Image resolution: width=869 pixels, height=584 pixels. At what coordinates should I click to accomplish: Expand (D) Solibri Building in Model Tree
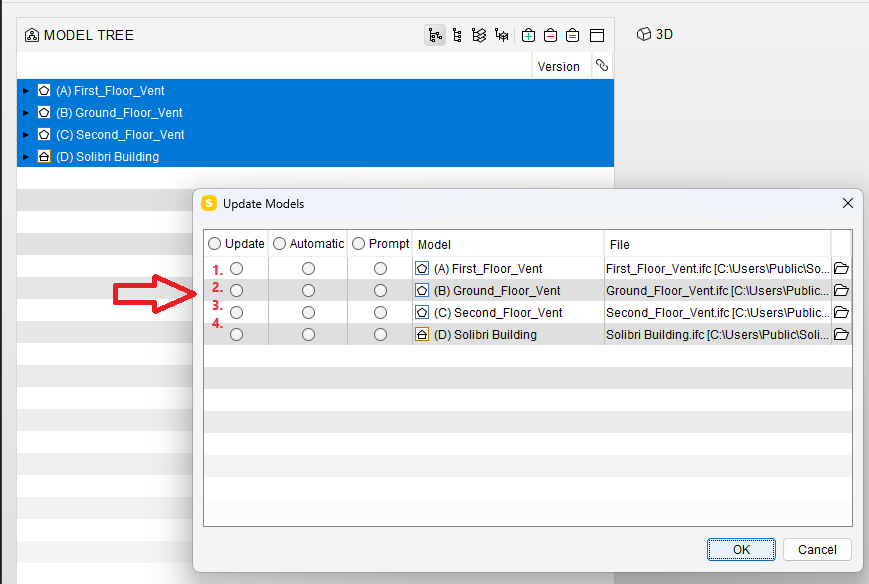(x=25, y=157)
